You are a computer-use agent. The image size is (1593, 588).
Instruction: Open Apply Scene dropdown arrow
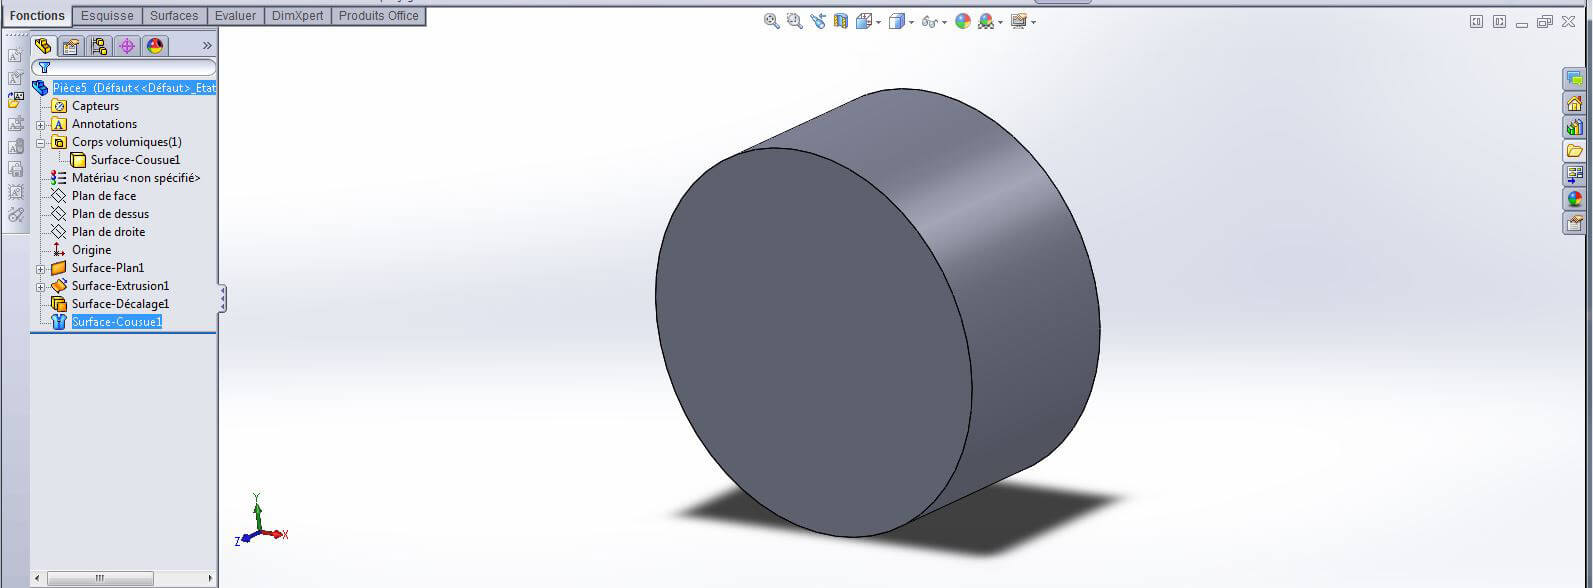tap(1000, 22)
